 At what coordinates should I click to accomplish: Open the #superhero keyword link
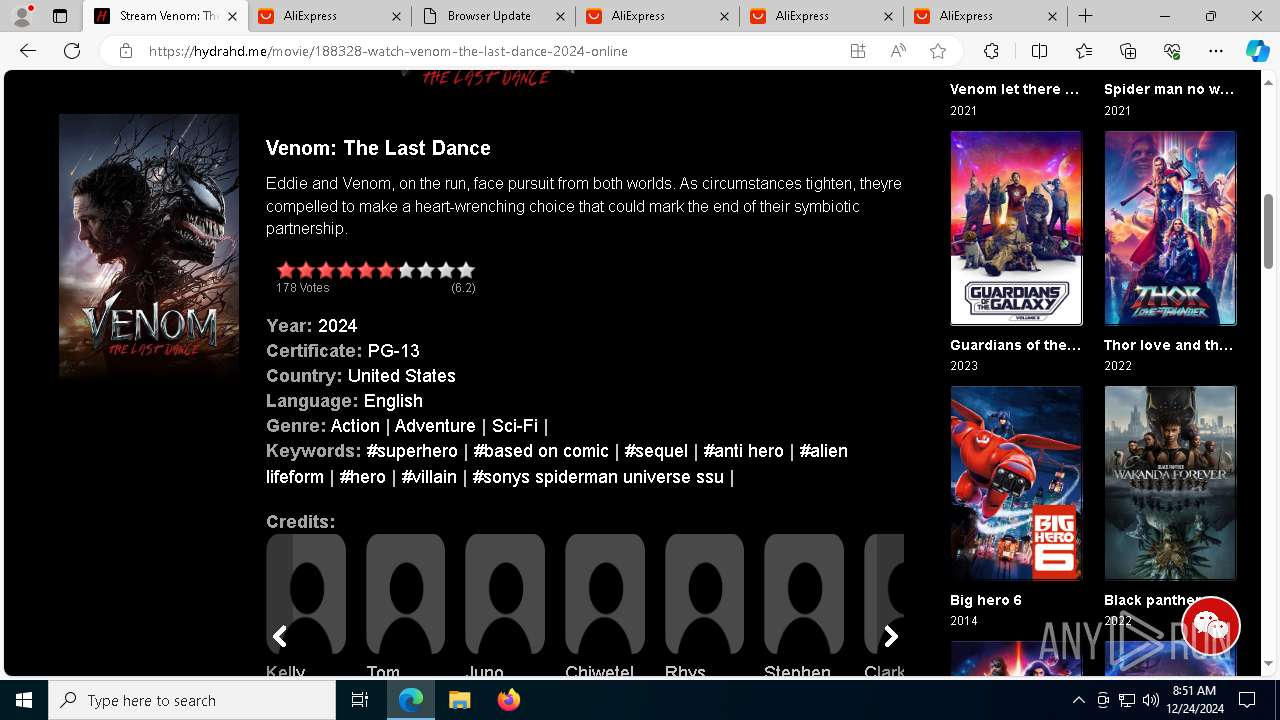[412, 451]
